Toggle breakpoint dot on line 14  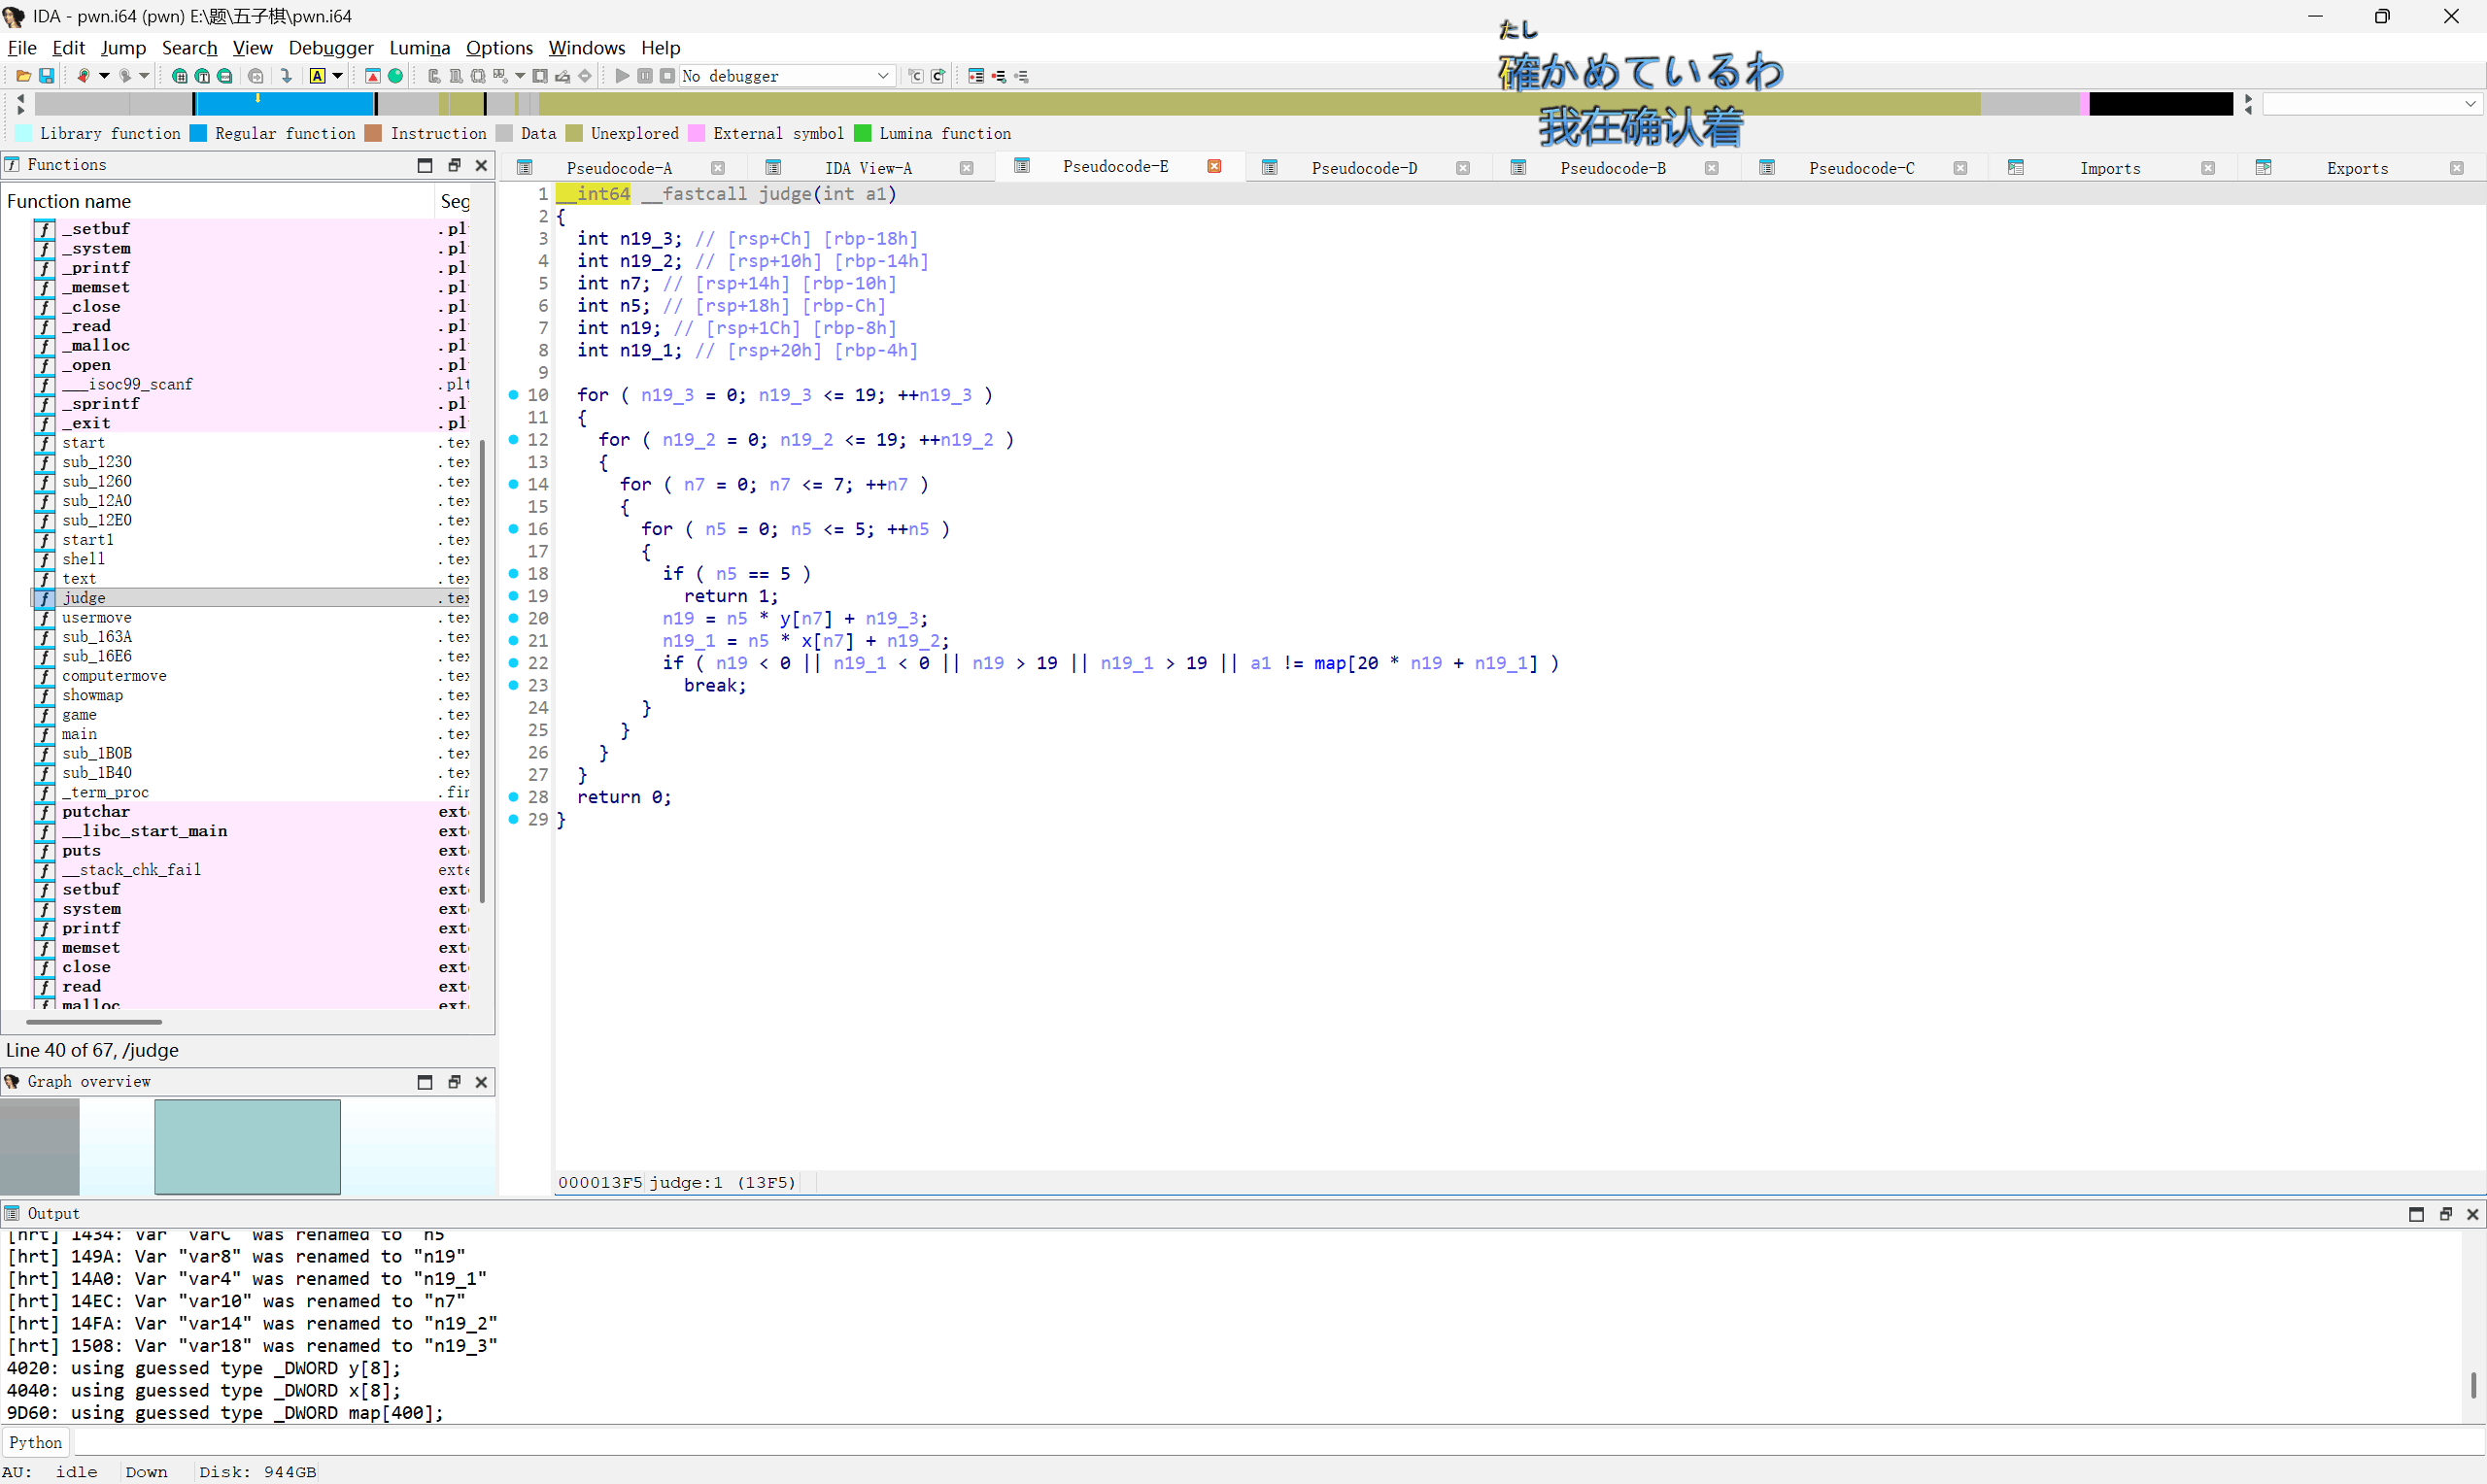click(x=513, y=484)
